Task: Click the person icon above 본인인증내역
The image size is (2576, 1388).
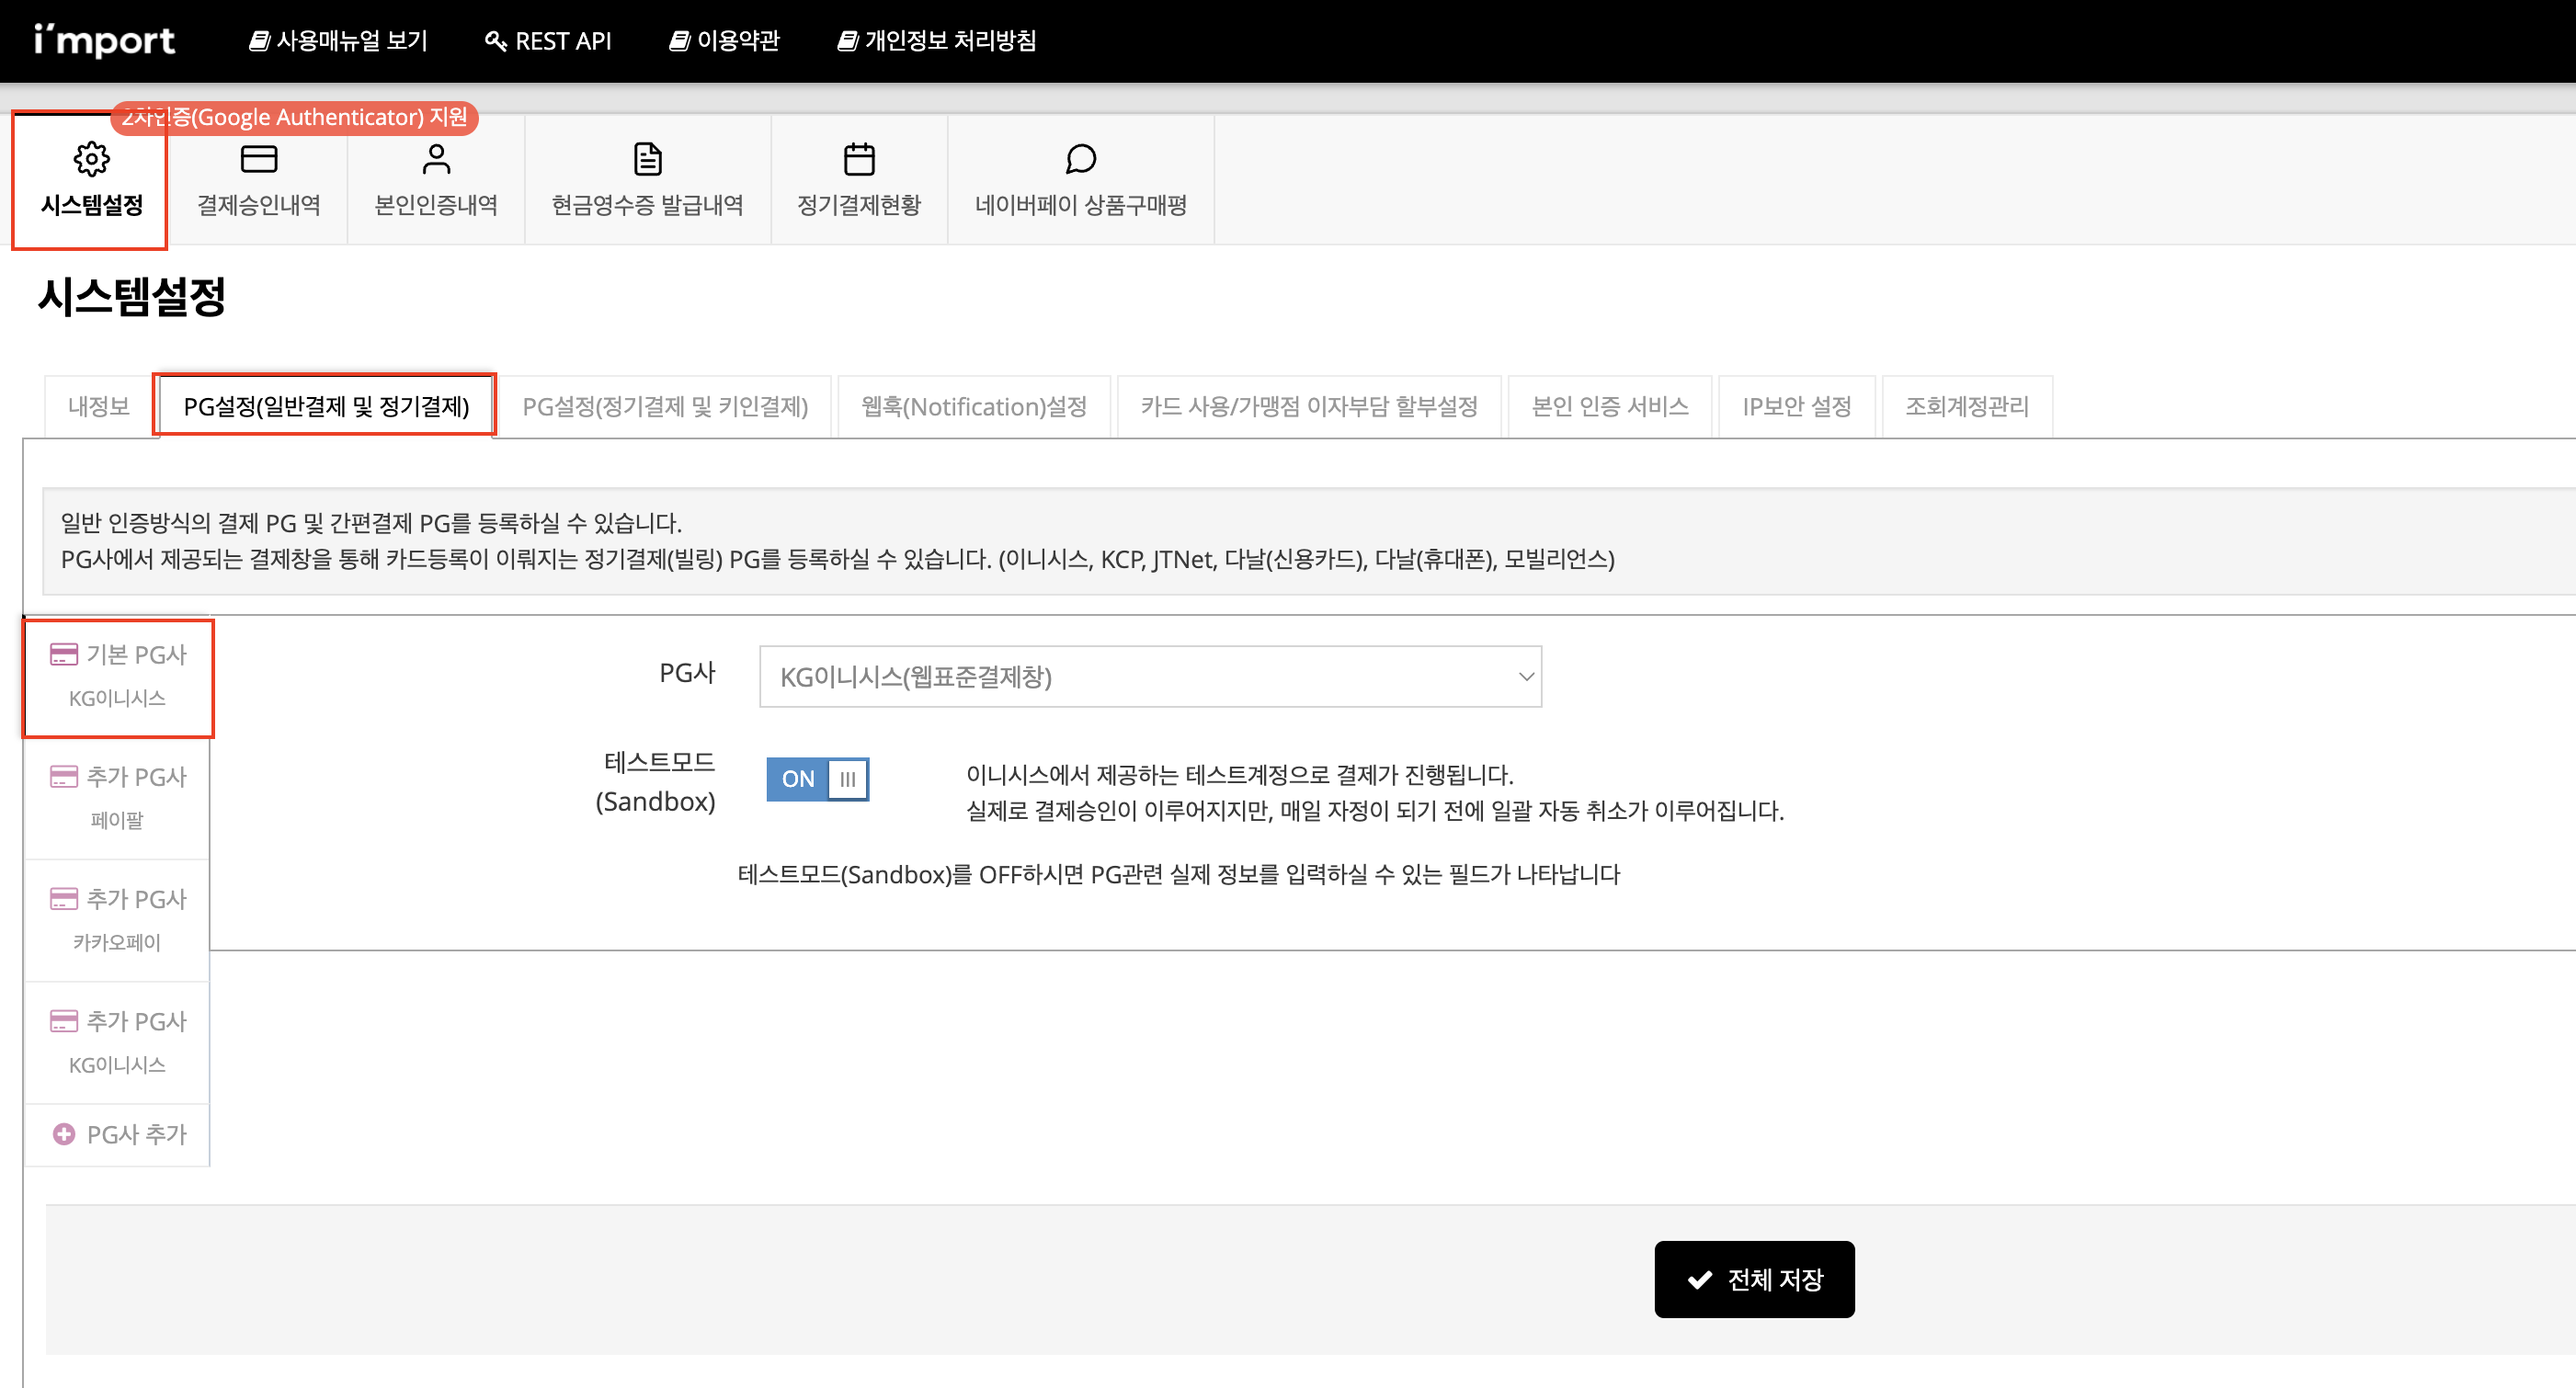Action: tap(436, 159)
